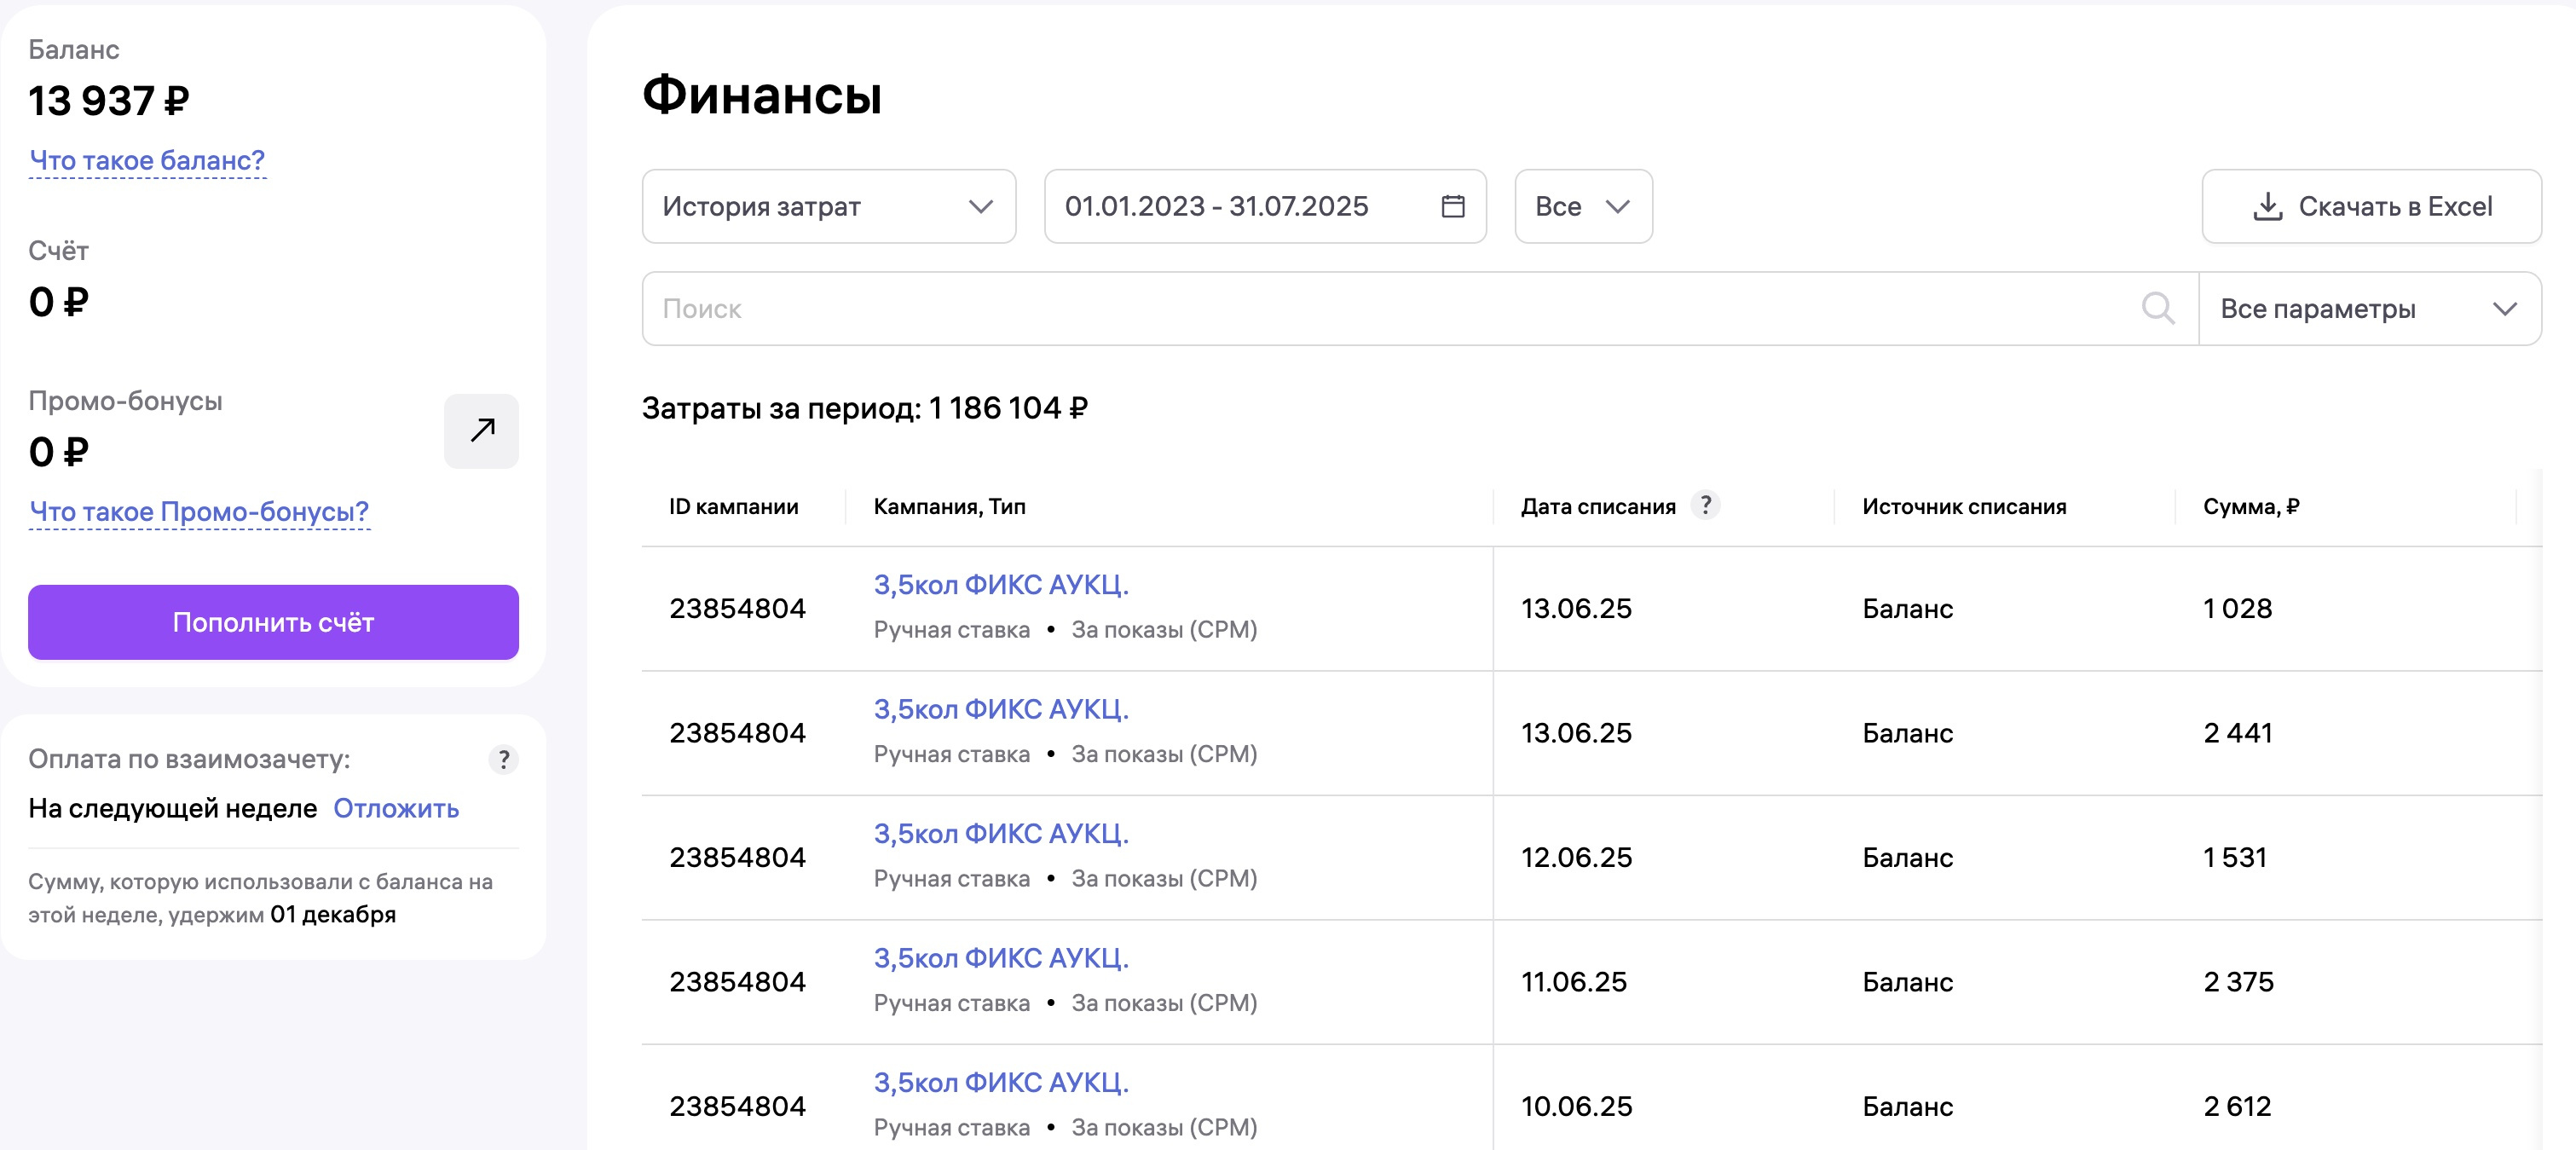Open campaign link dated 11.06.25
2576x1150 pixels.
click(1001, 958)
